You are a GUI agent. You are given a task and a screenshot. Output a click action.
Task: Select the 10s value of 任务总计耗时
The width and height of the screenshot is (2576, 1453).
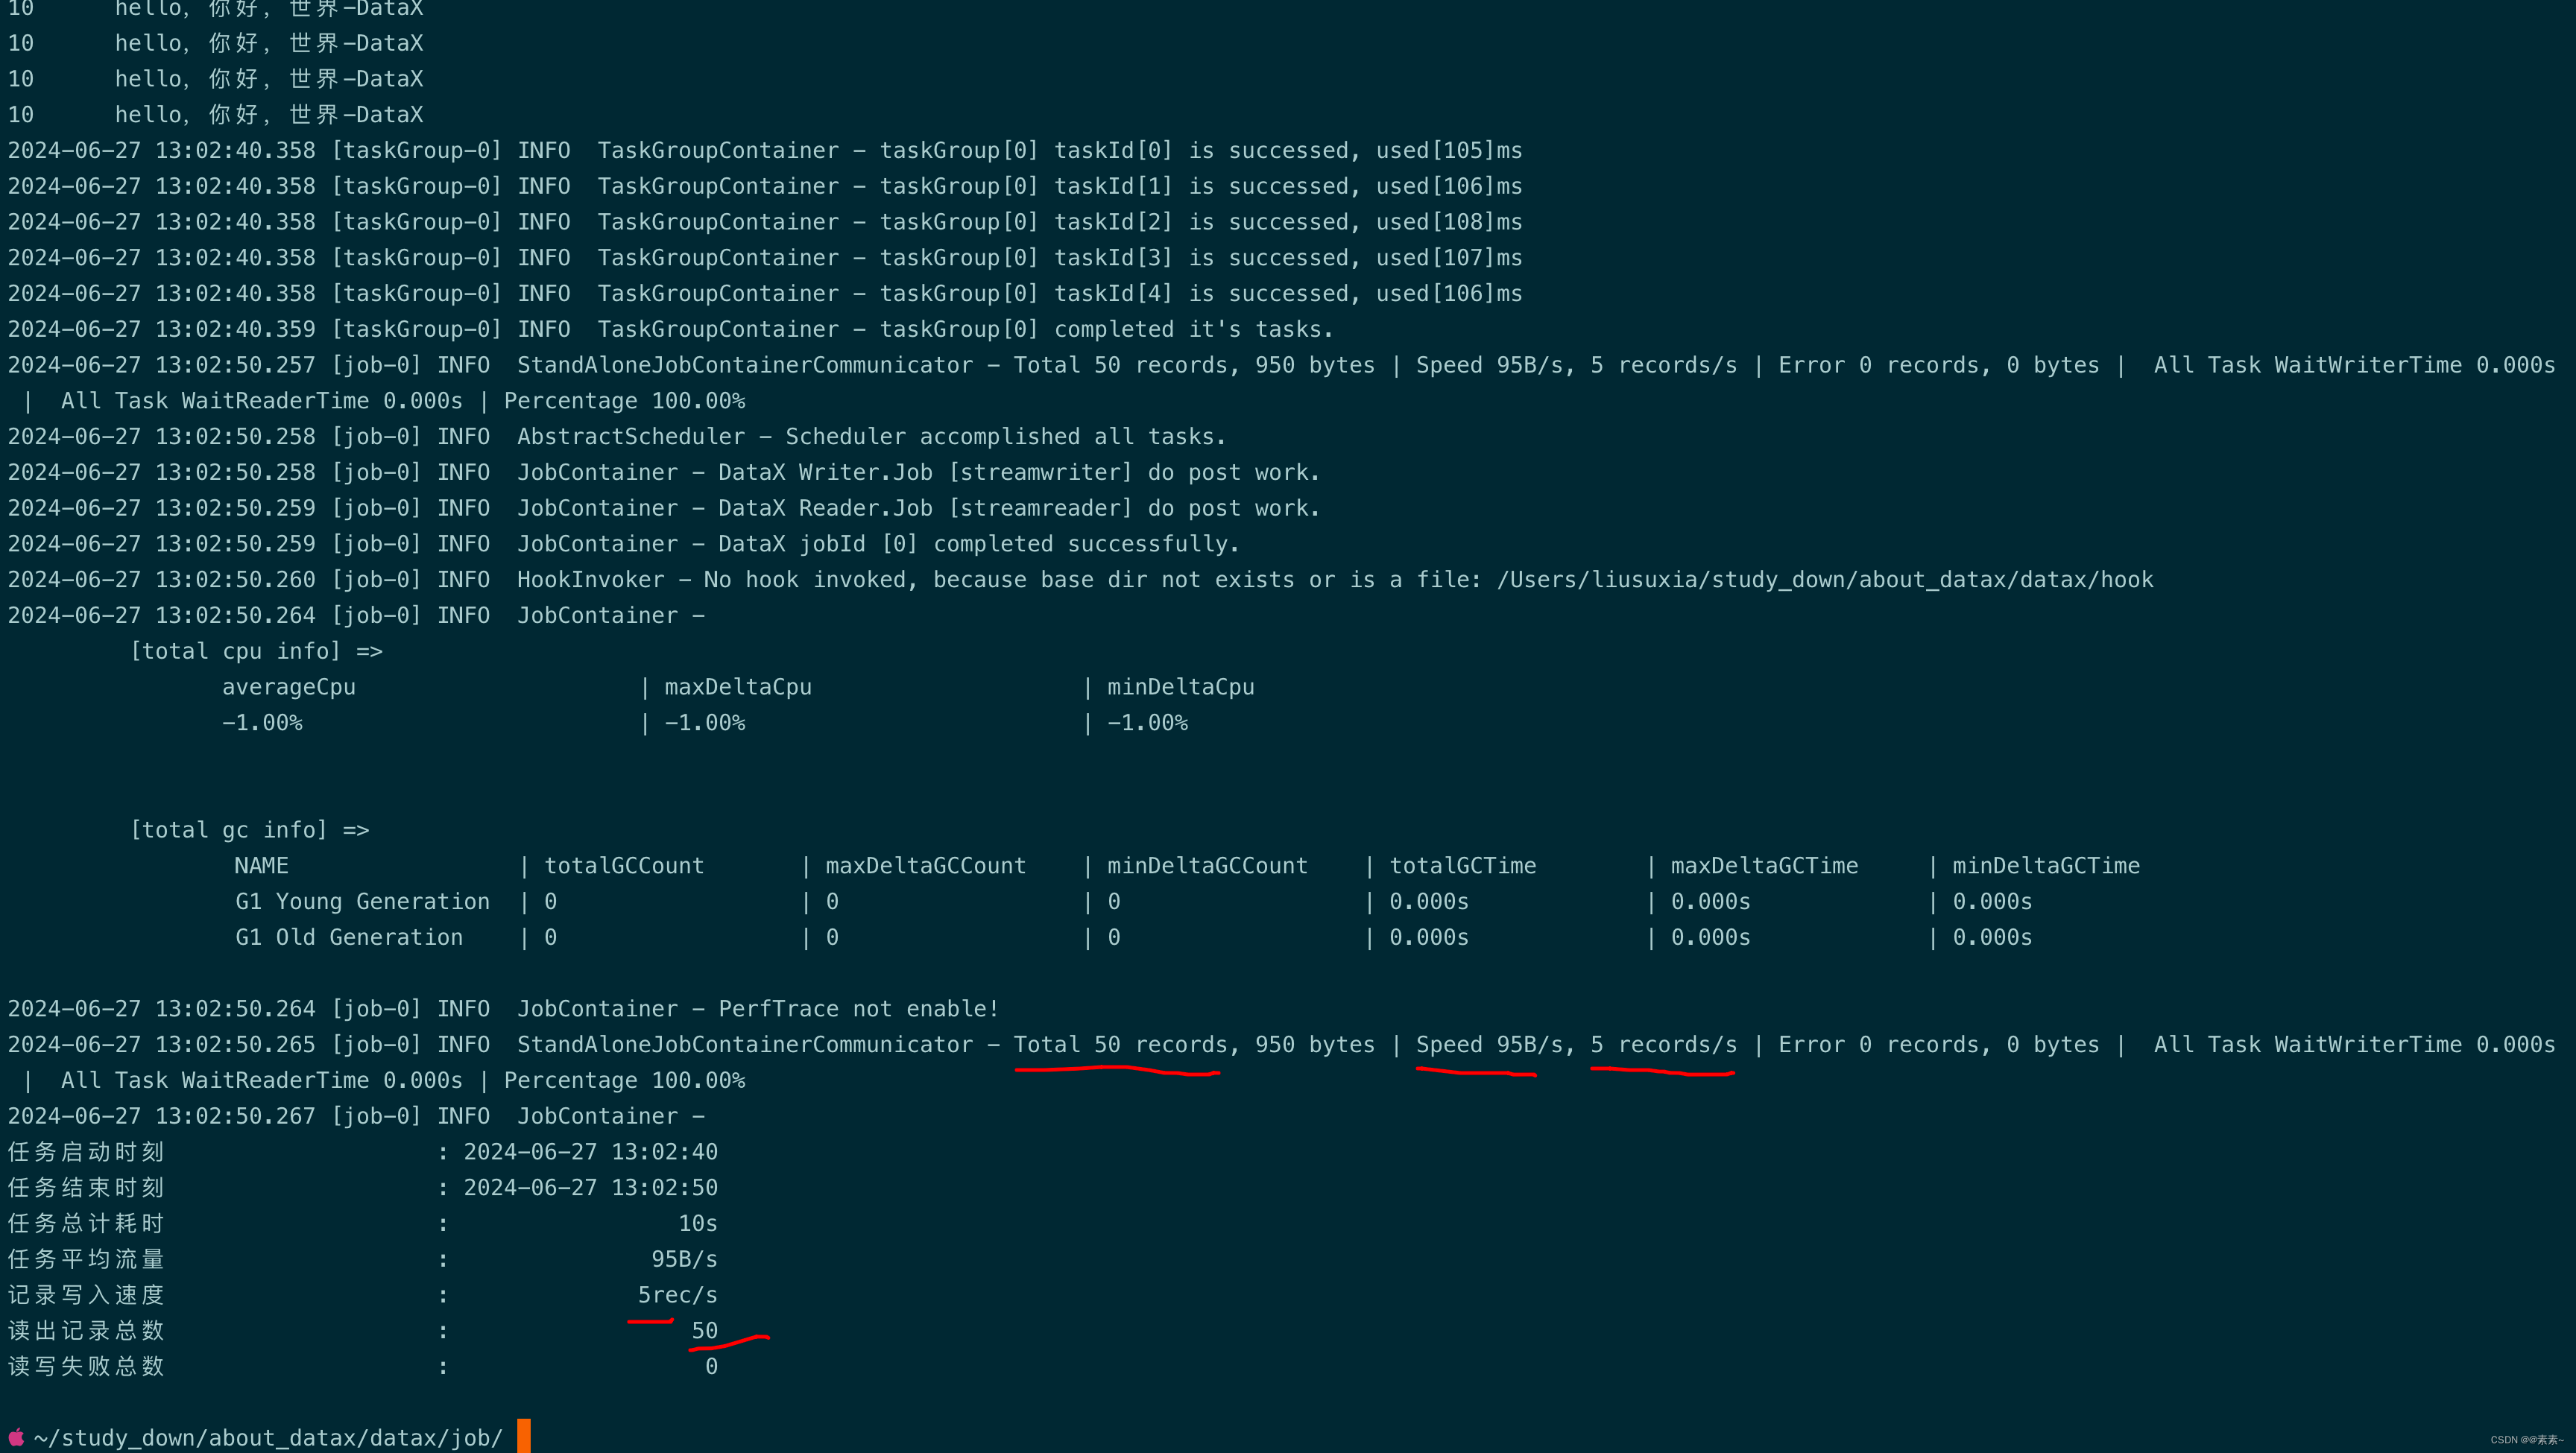point(698,1224)
